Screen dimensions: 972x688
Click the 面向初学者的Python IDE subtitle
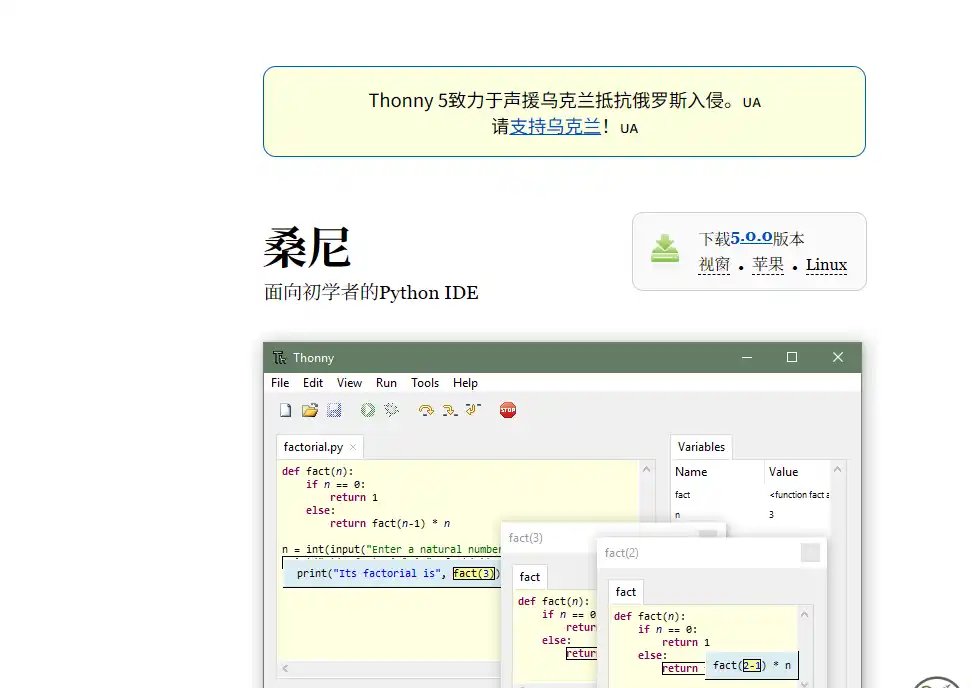tap(371, 293)
